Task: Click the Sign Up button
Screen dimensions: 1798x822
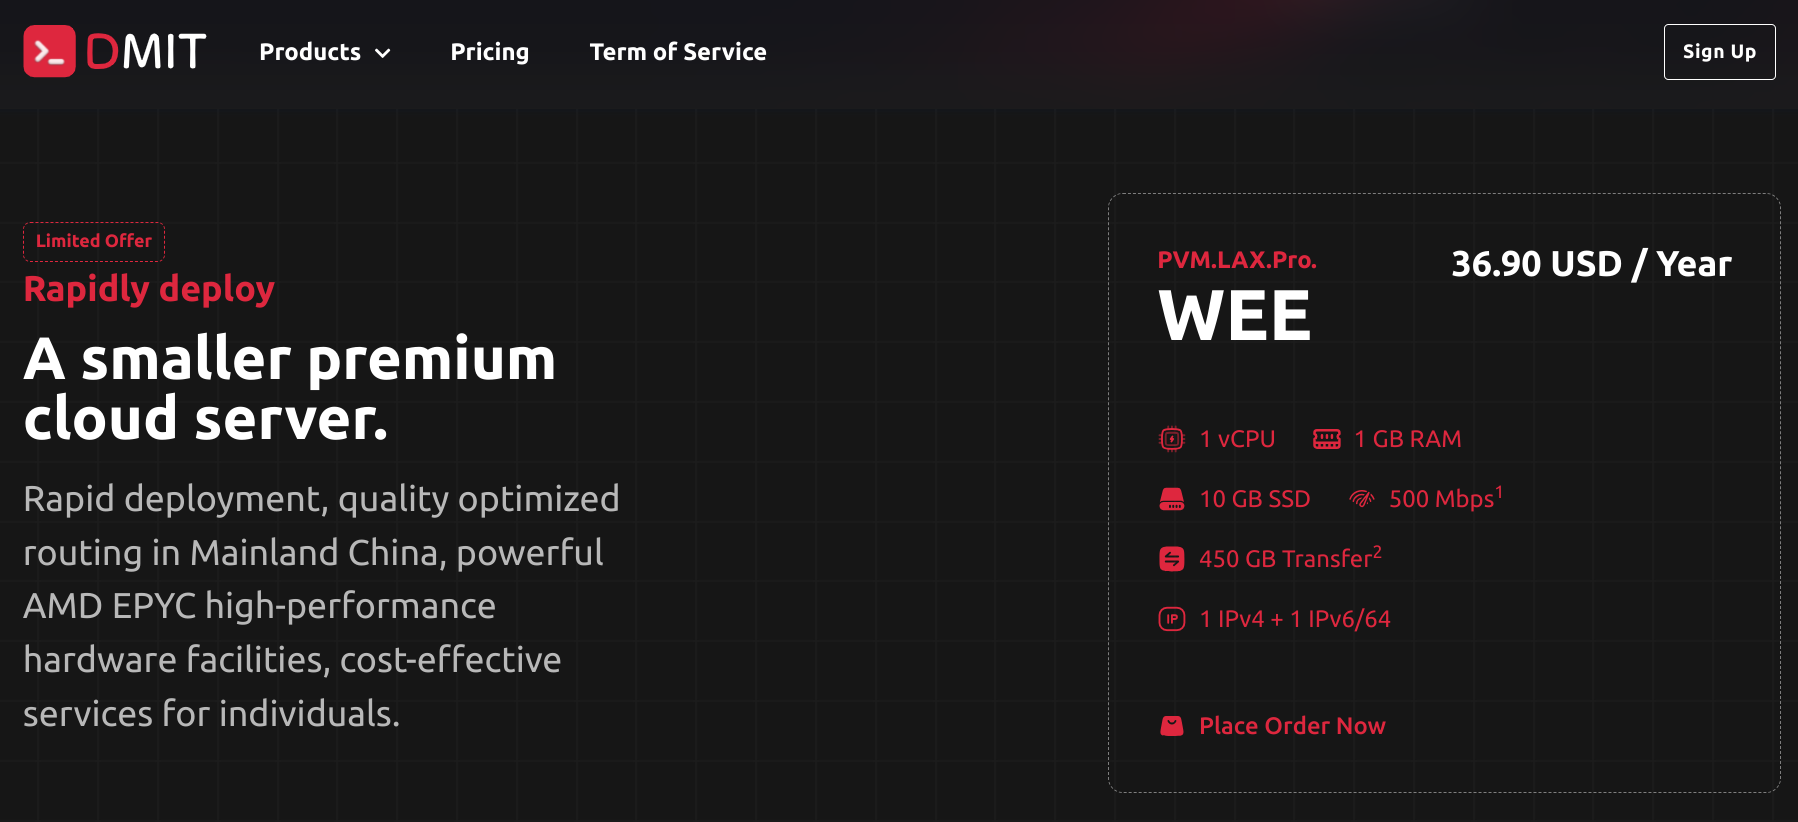Action: [1719, 52]
